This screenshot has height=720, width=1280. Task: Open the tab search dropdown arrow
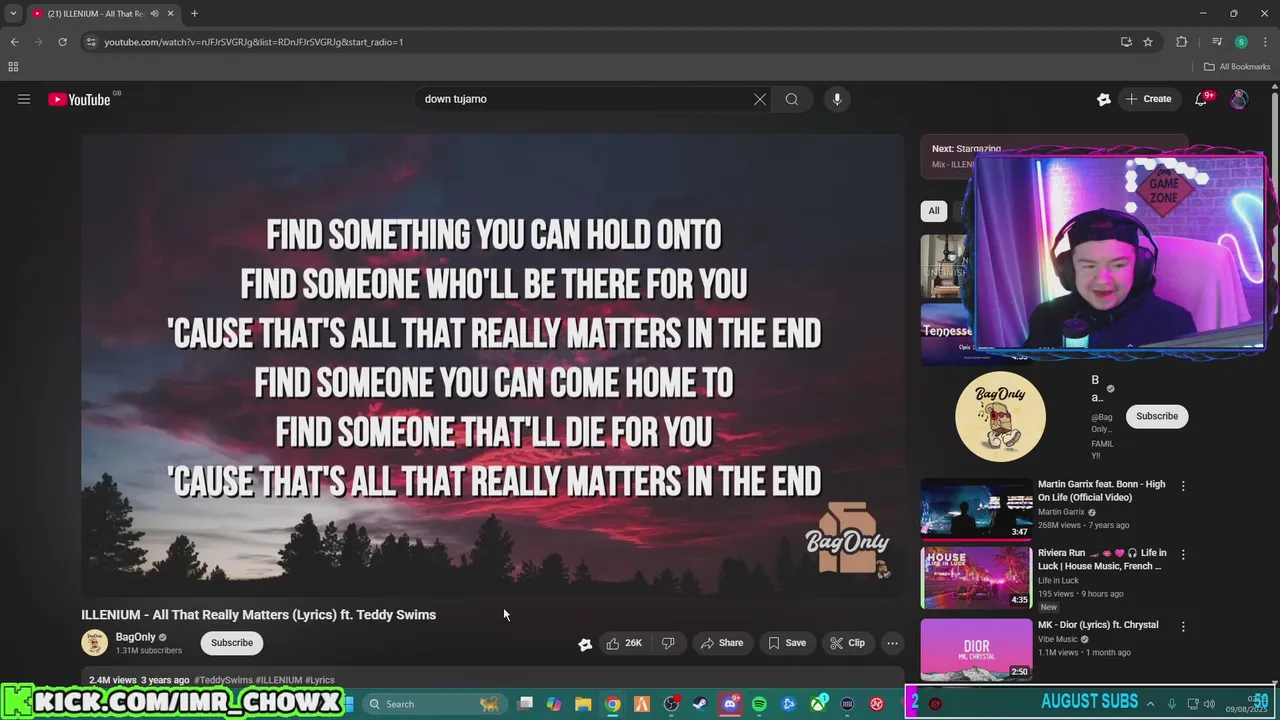[13, 14]
